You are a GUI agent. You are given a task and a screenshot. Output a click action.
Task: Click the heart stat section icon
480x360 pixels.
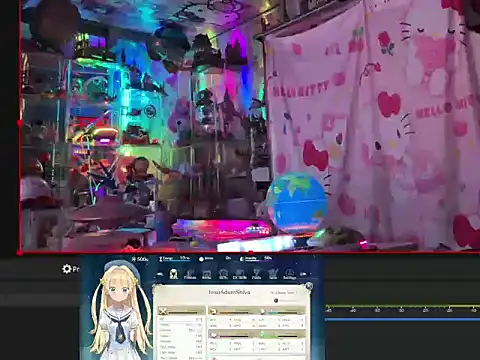point(213,334)
